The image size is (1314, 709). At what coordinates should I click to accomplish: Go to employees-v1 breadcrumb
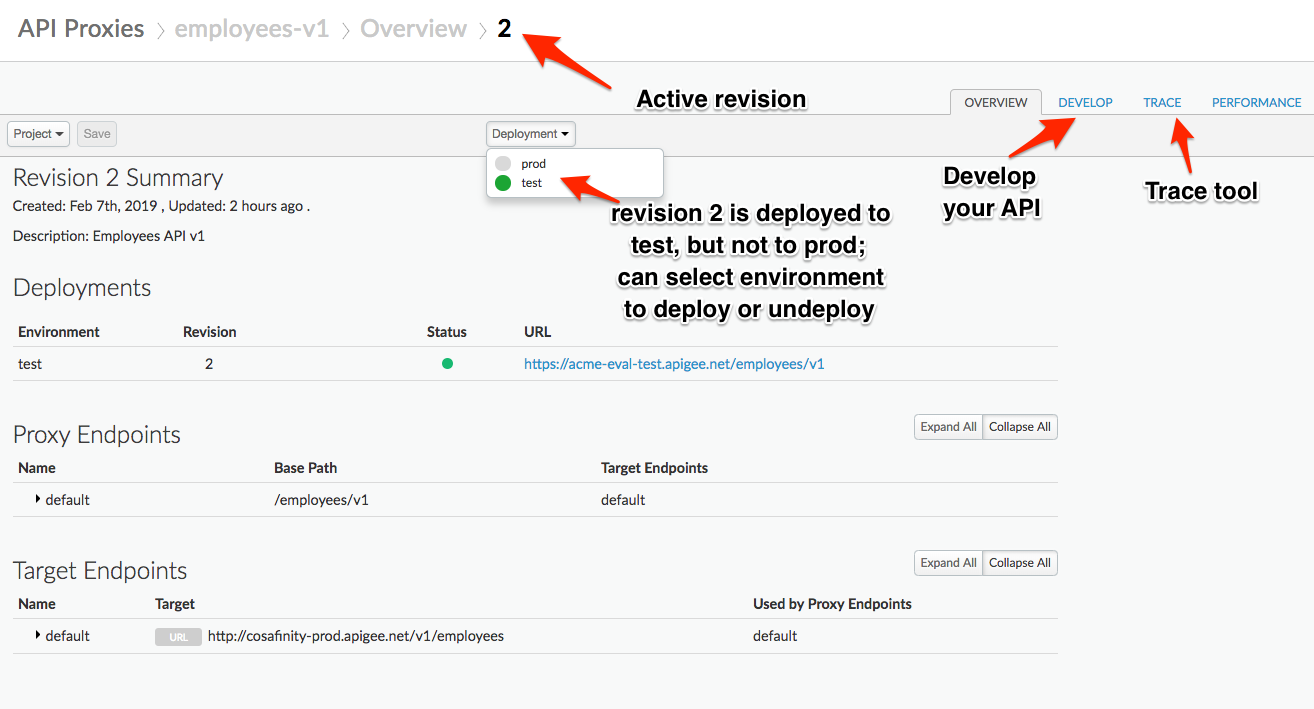tap(251, 29)
